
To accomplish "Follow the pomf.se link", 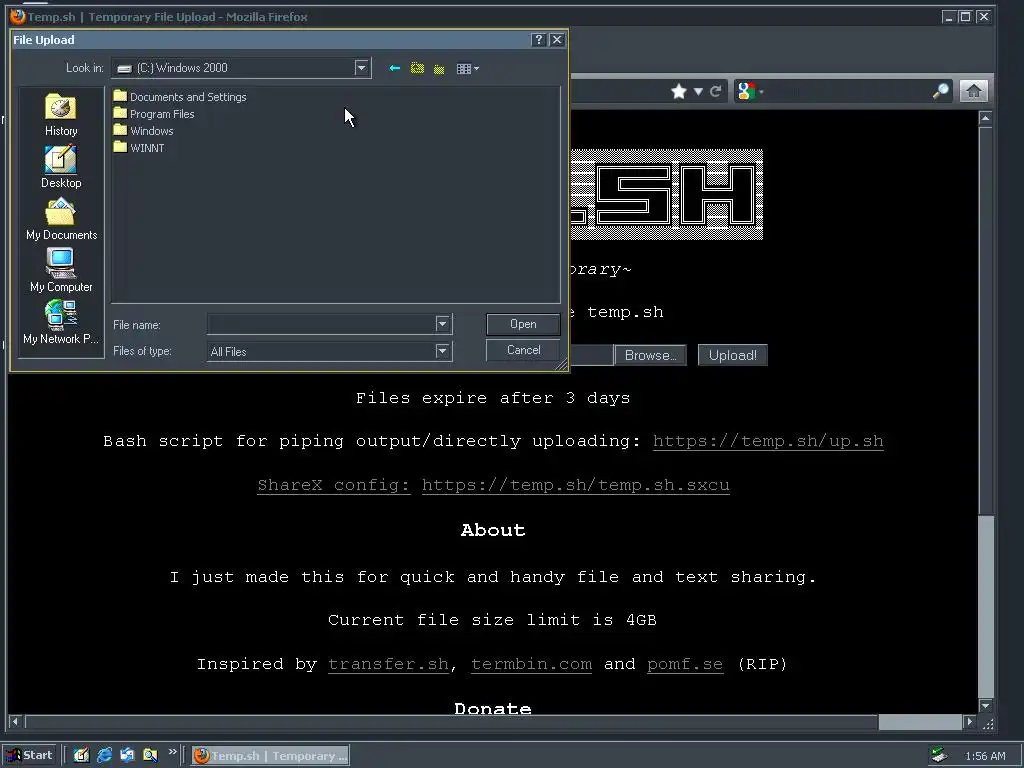I will coord(685,664).
